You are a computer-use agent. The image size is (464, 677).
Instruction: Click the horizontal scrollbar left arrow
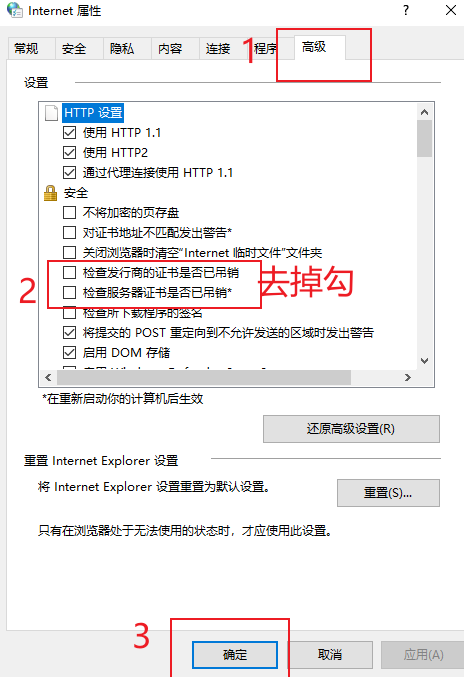[48, 377]
